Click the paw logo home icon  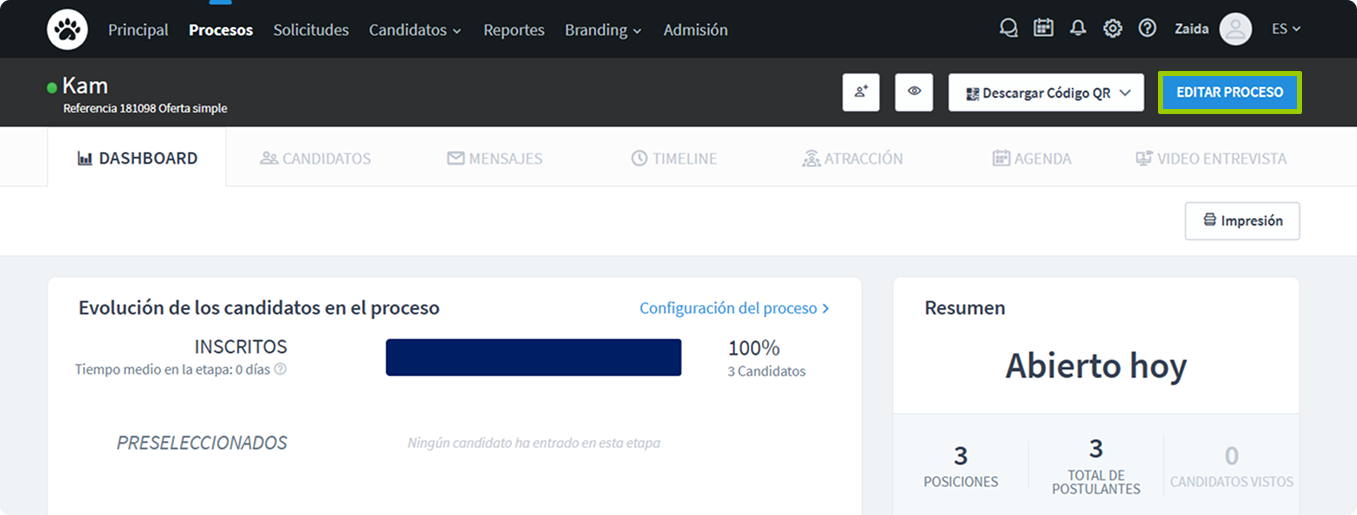click(x=67, y=30)
